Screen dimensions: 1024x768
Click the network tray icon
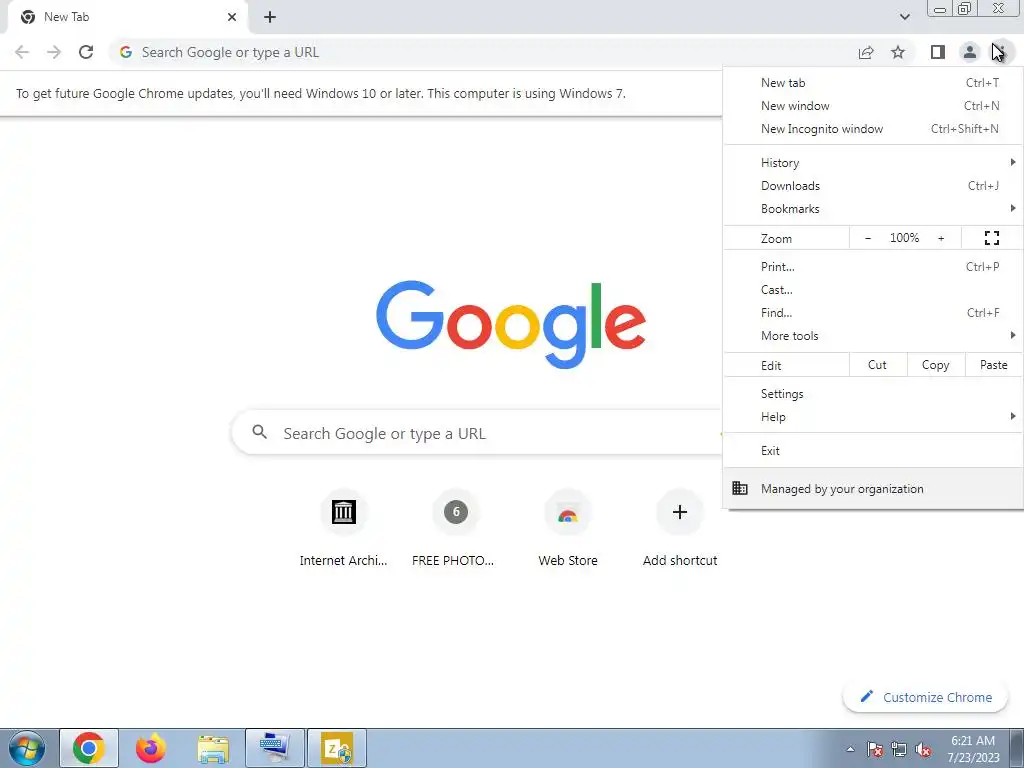[x=899, y=749]
